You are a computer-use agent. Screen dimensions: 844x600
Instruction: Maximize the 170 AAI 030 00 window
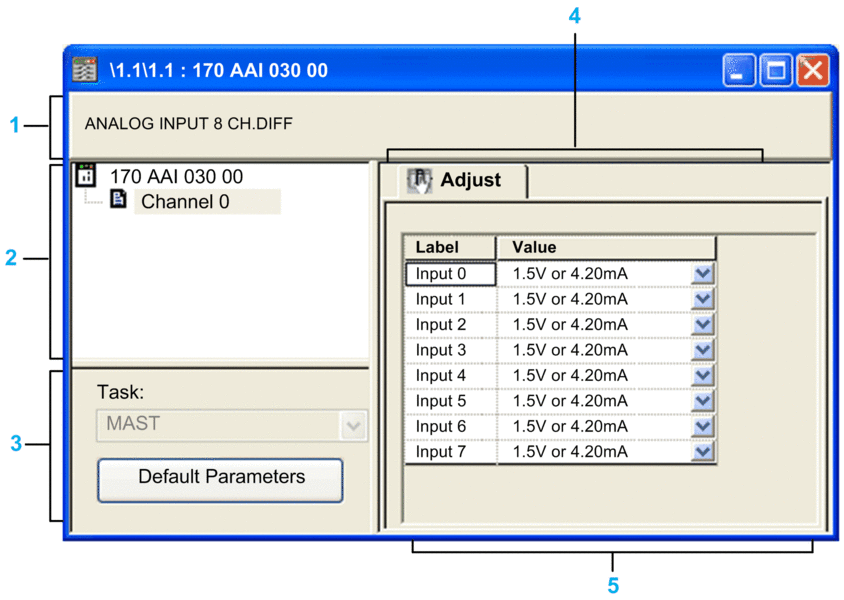point(776,70)
